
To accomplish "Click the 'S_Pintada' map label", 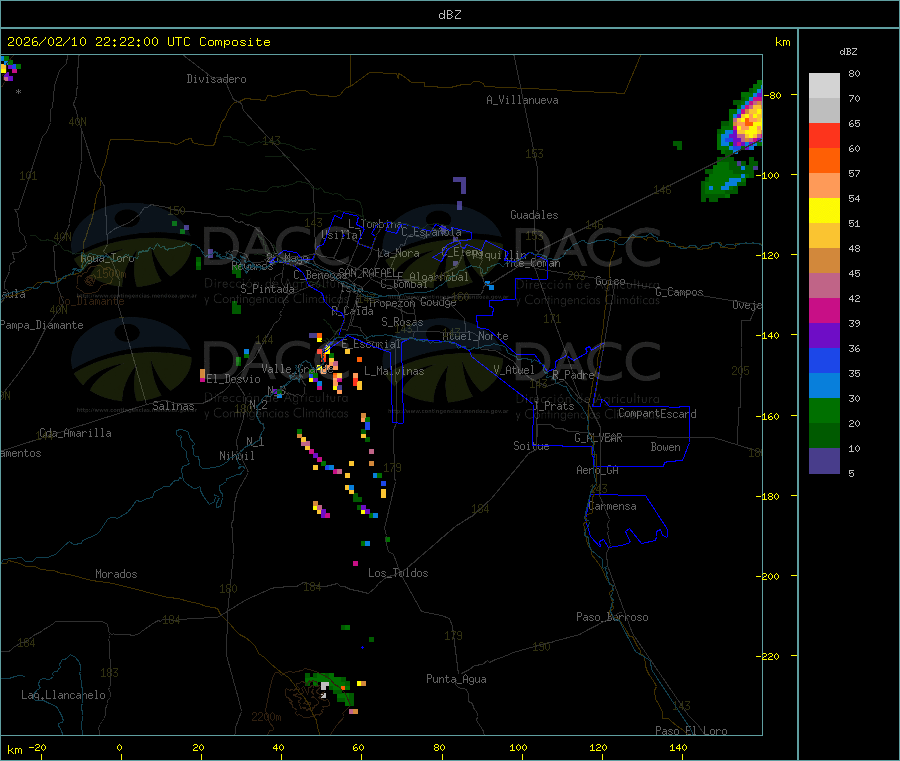I will (x=267, y=289).
